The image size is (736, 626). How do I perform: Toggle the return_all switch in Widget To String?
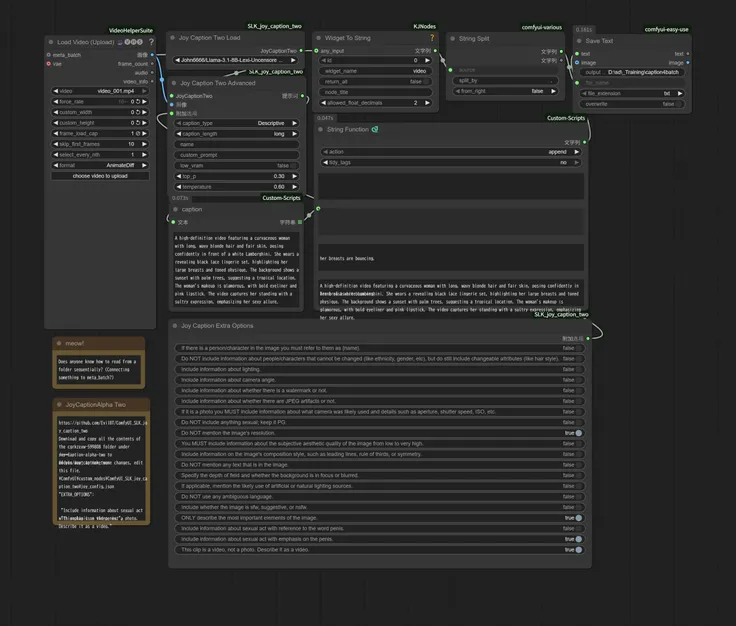tap(376, 82)
